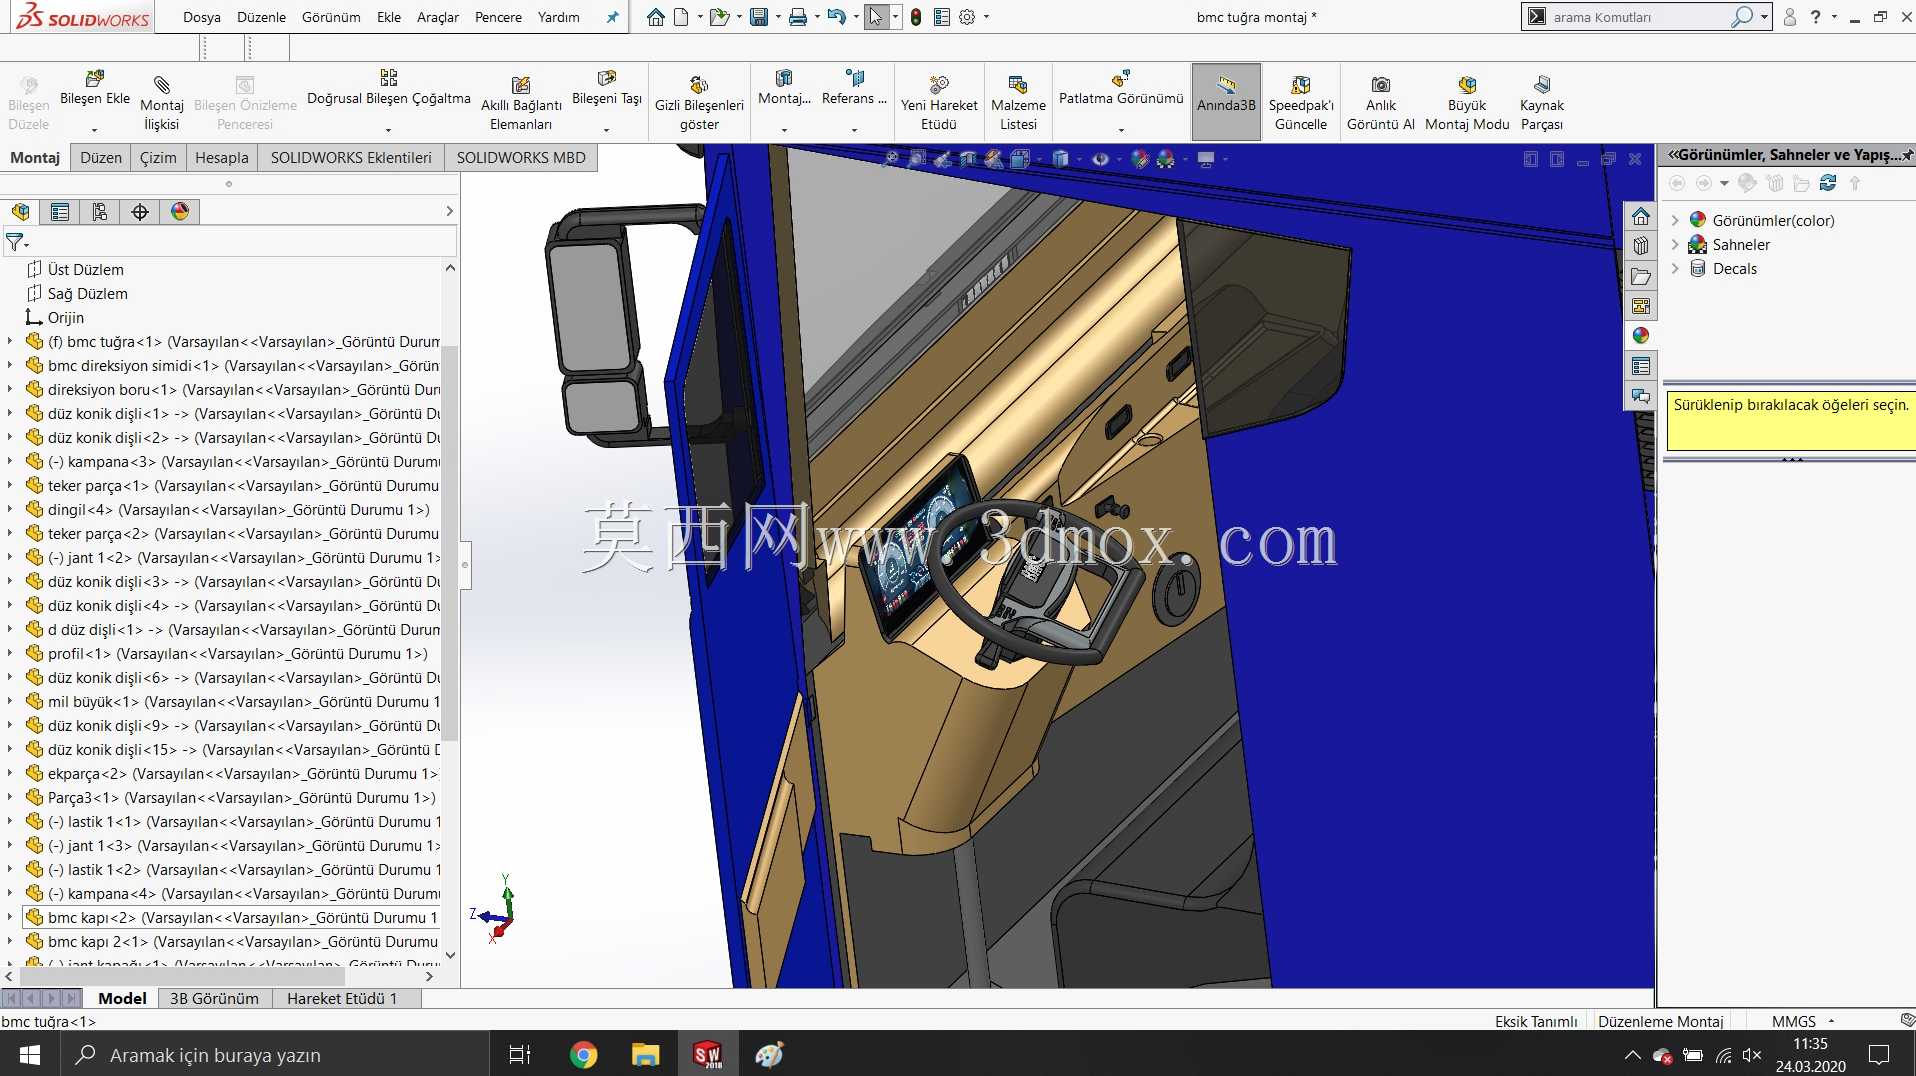
Task: Click the arama Komutları search field
Action: click(1638, 17)
